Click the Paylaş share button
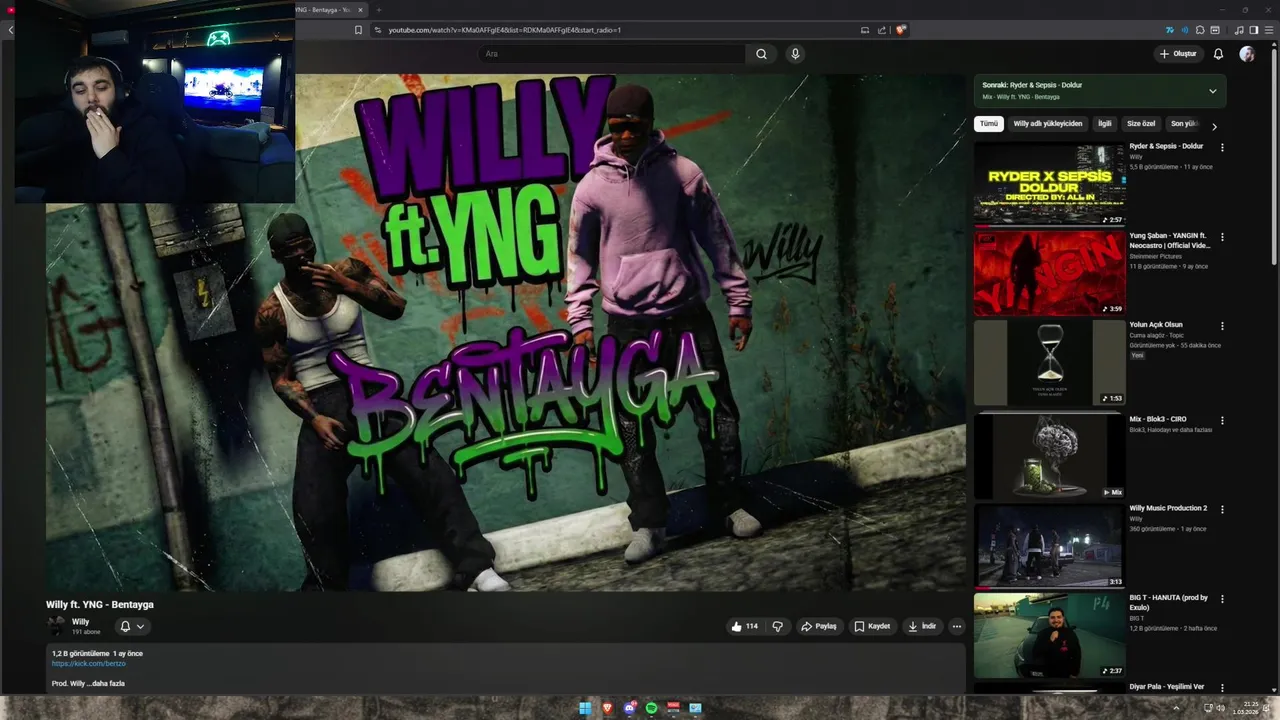This screenshot has width=1280, height=720. click(818, 626)
